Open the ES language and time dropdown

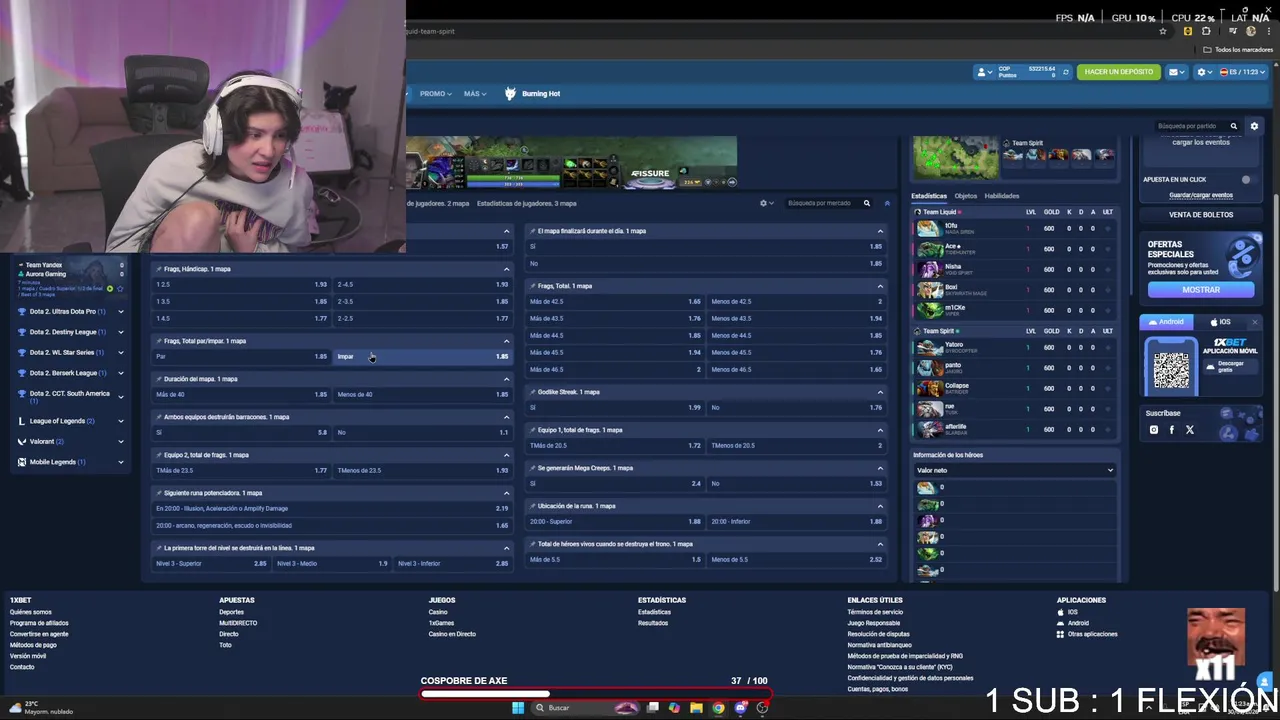coord(1243,72)
